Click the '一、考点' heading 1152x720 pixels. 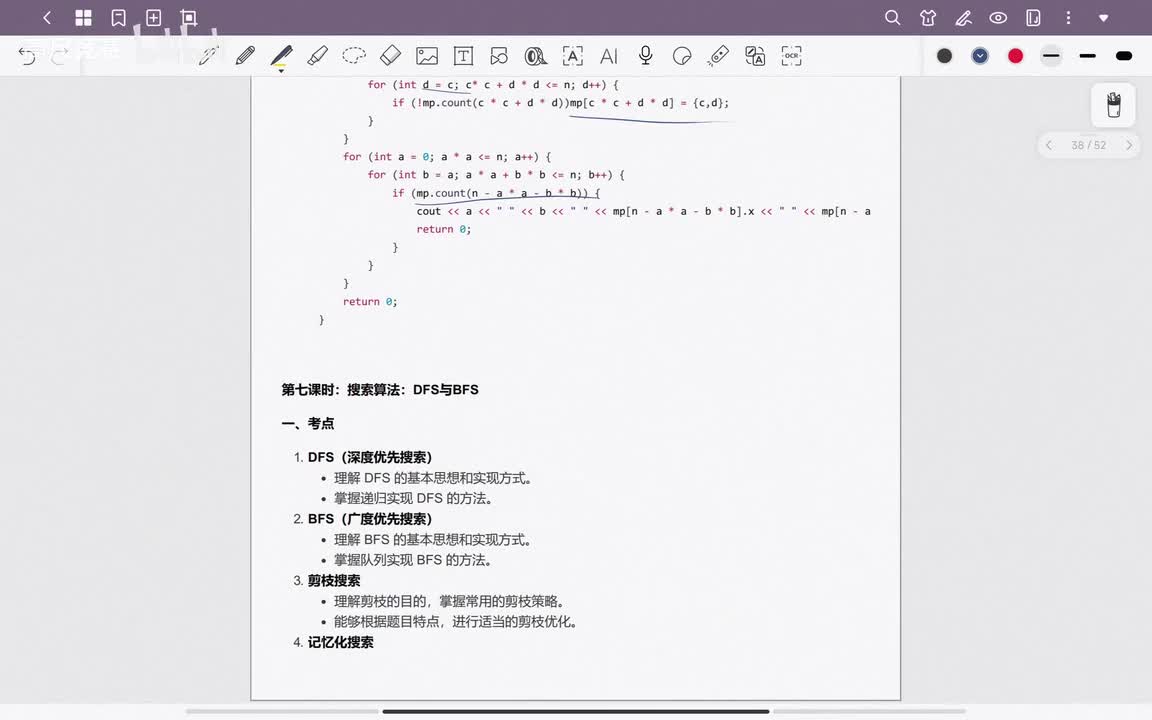(308, 423)
